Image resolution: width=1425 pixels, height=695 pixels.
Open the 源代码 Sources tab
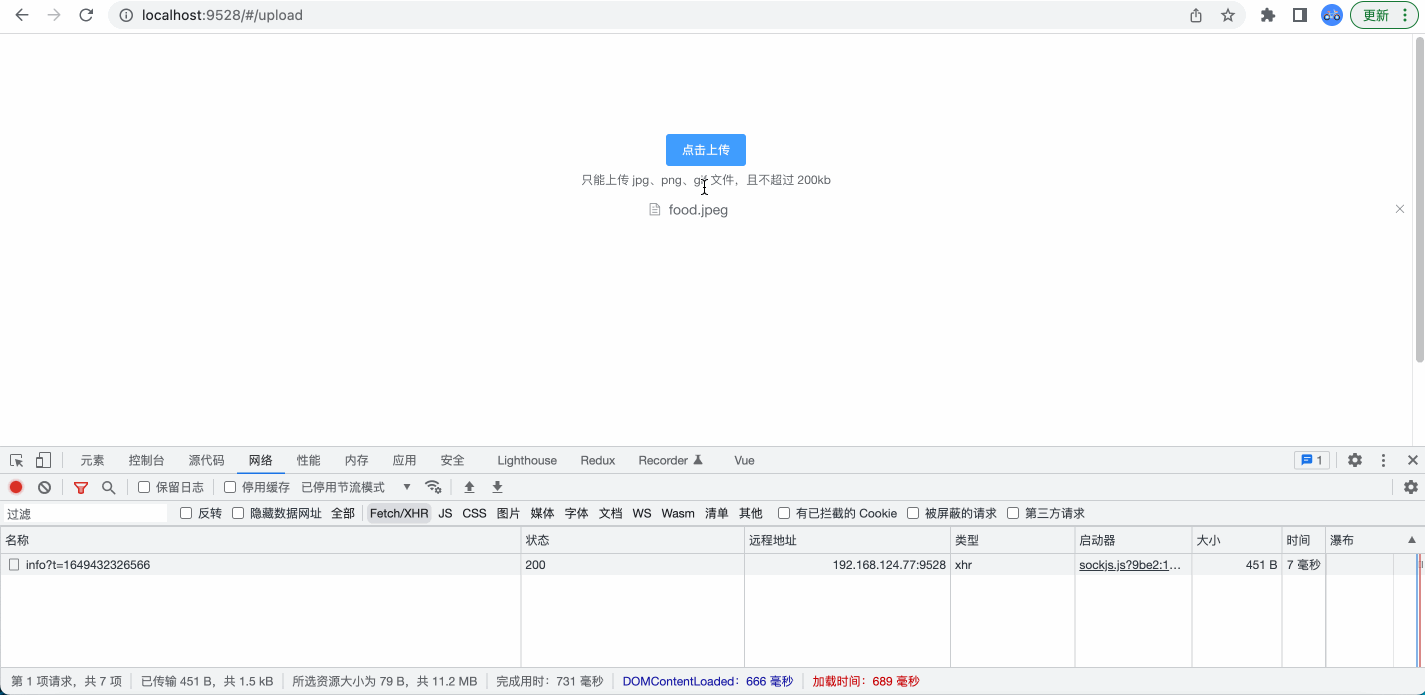tap(206, 460)
